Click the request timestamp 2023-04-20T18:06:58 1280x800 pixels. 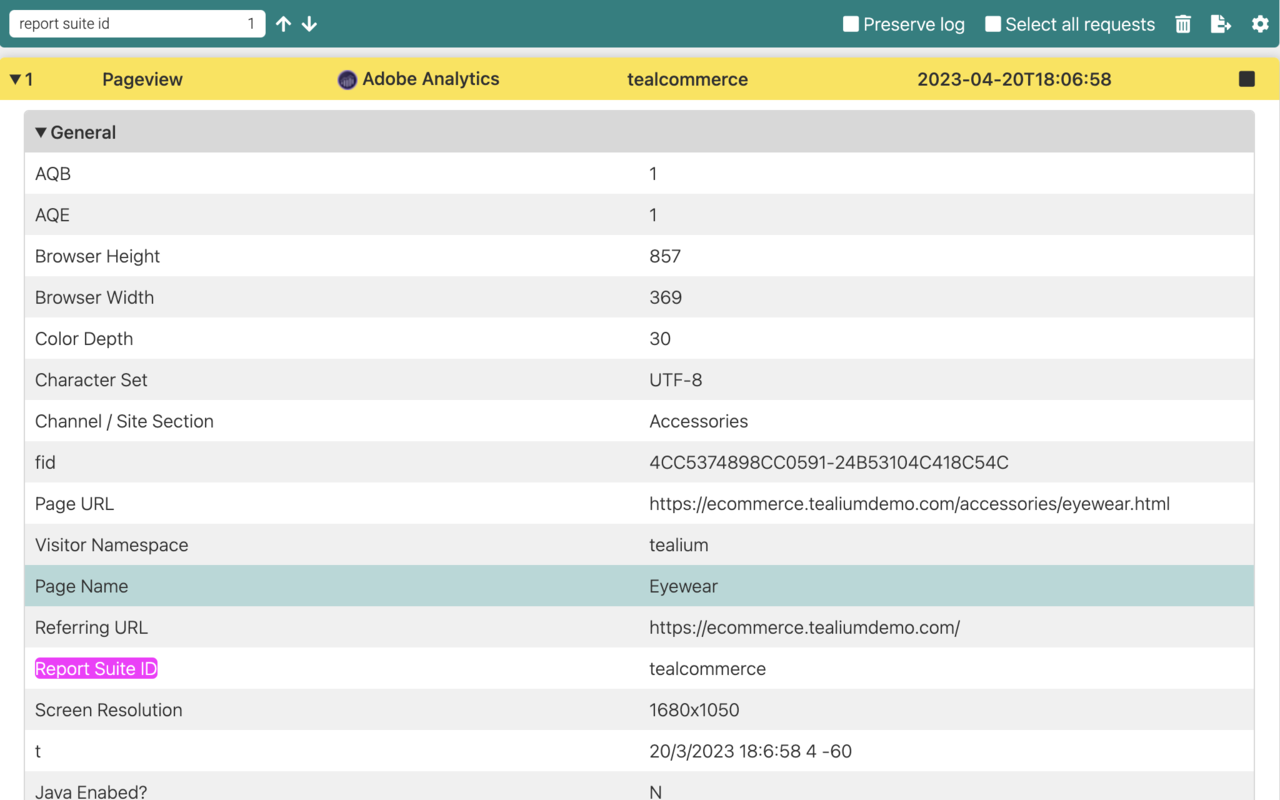[x=1014, y=80]
